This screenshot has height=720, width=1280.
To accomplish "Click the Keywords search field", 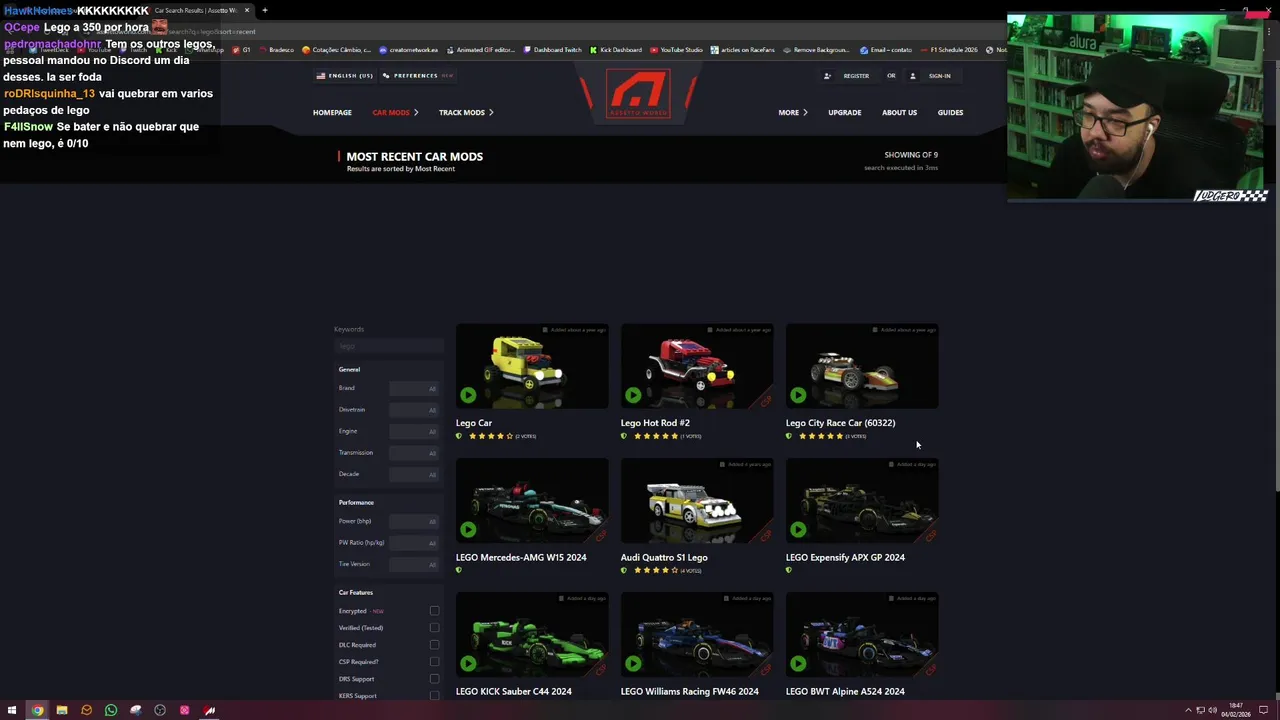I will pos(389,346).
